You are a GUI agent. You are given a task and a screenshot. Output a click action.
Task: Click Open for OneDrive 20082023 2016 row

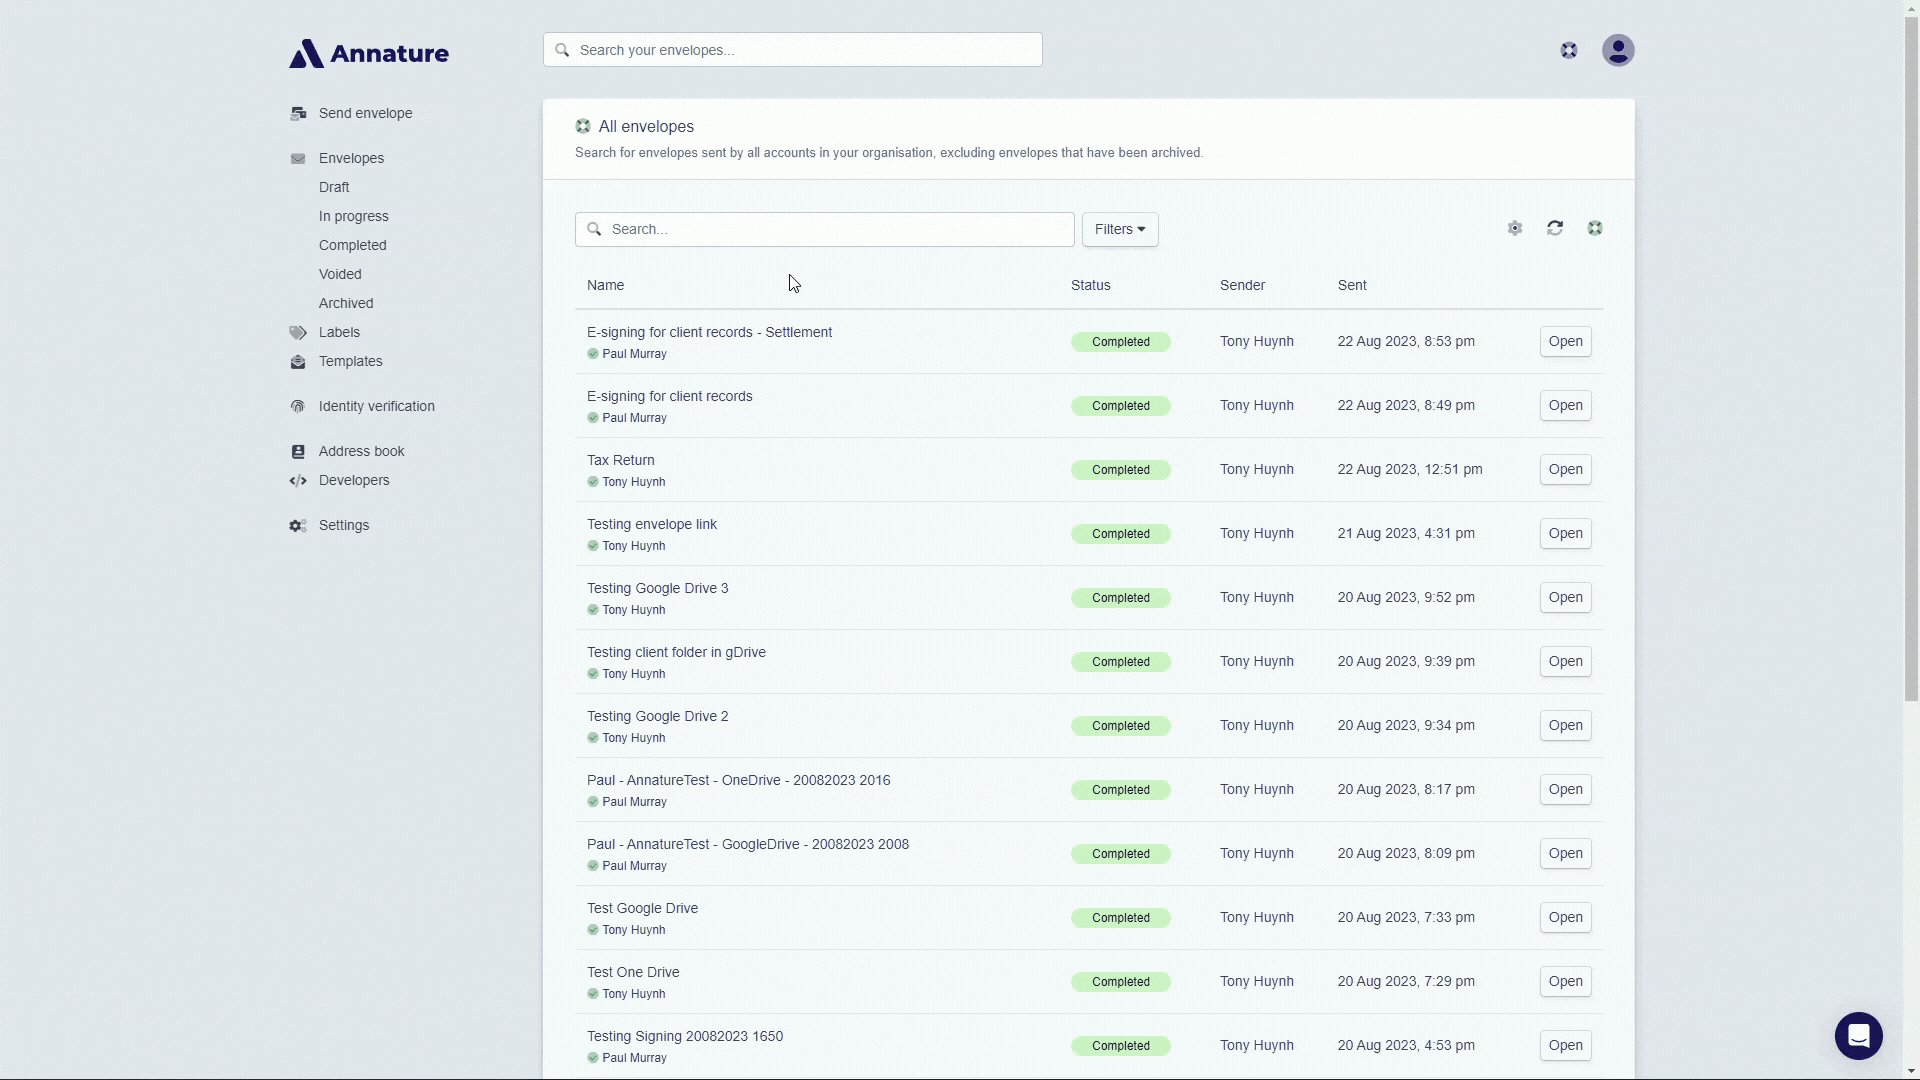(x=1566, y=790)
